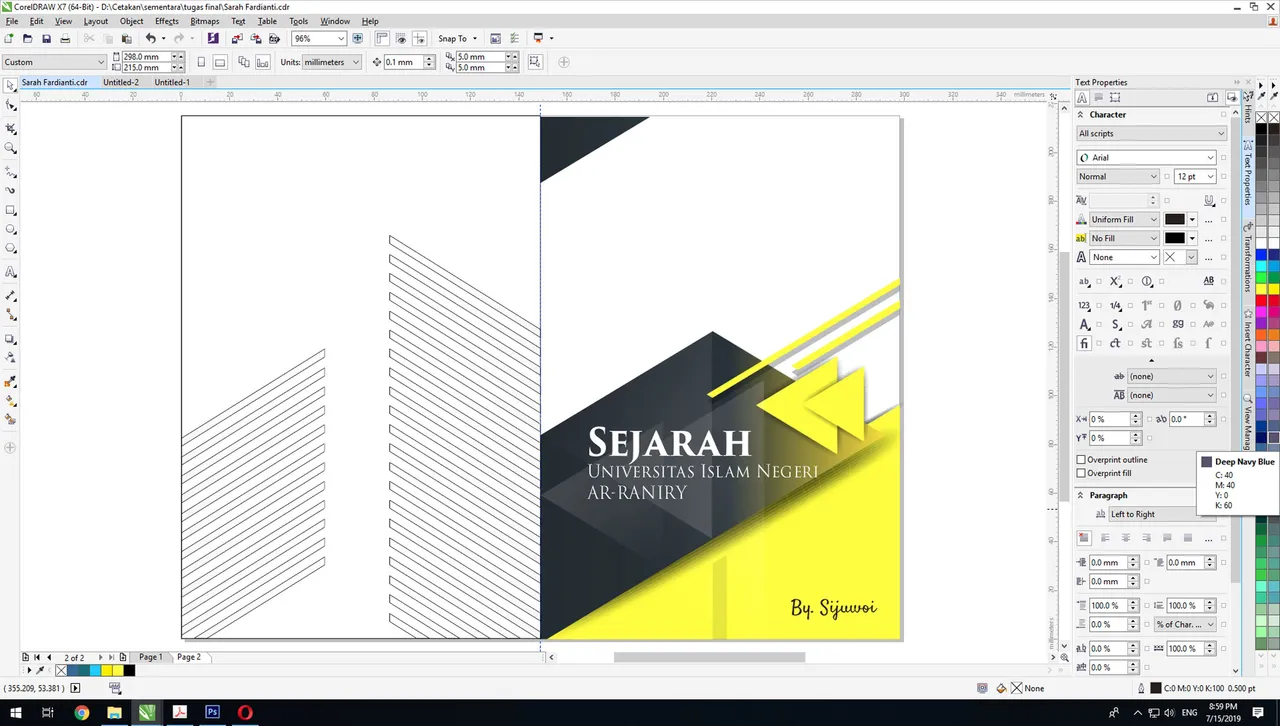This screenshot has width=1280, height=726.
Task: Open the Uniform Fill type dropdown
Action: tap(1153, 219)
